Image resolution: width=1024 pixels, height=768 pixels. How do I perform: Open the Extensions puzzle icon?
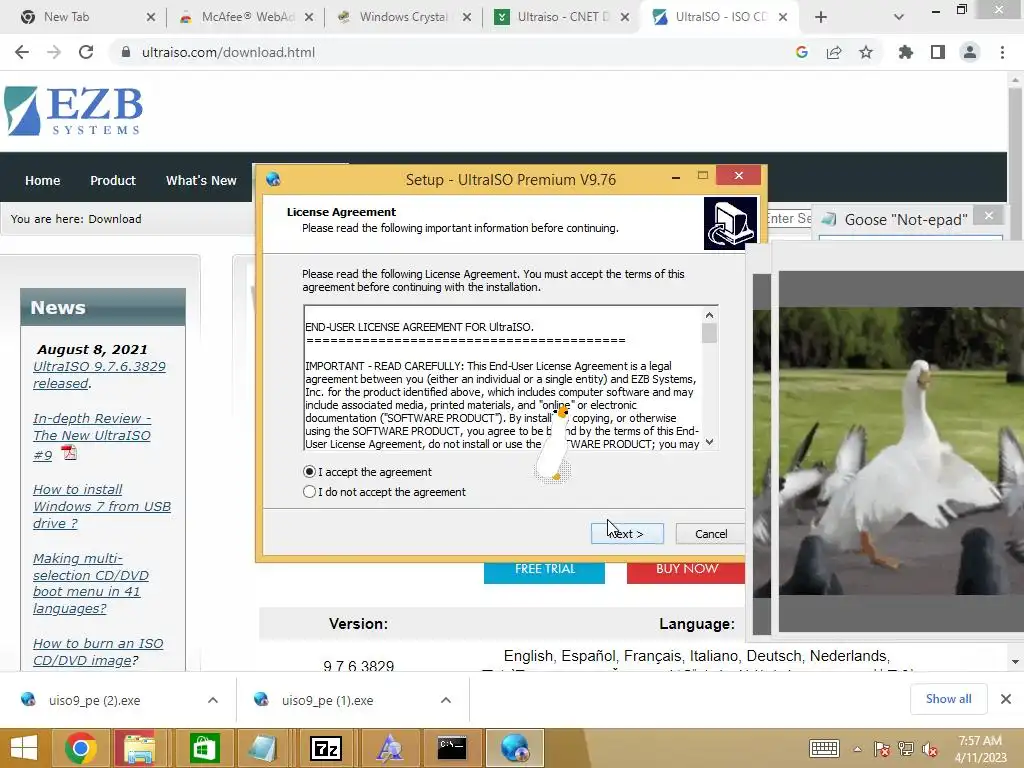pos(906,52)
